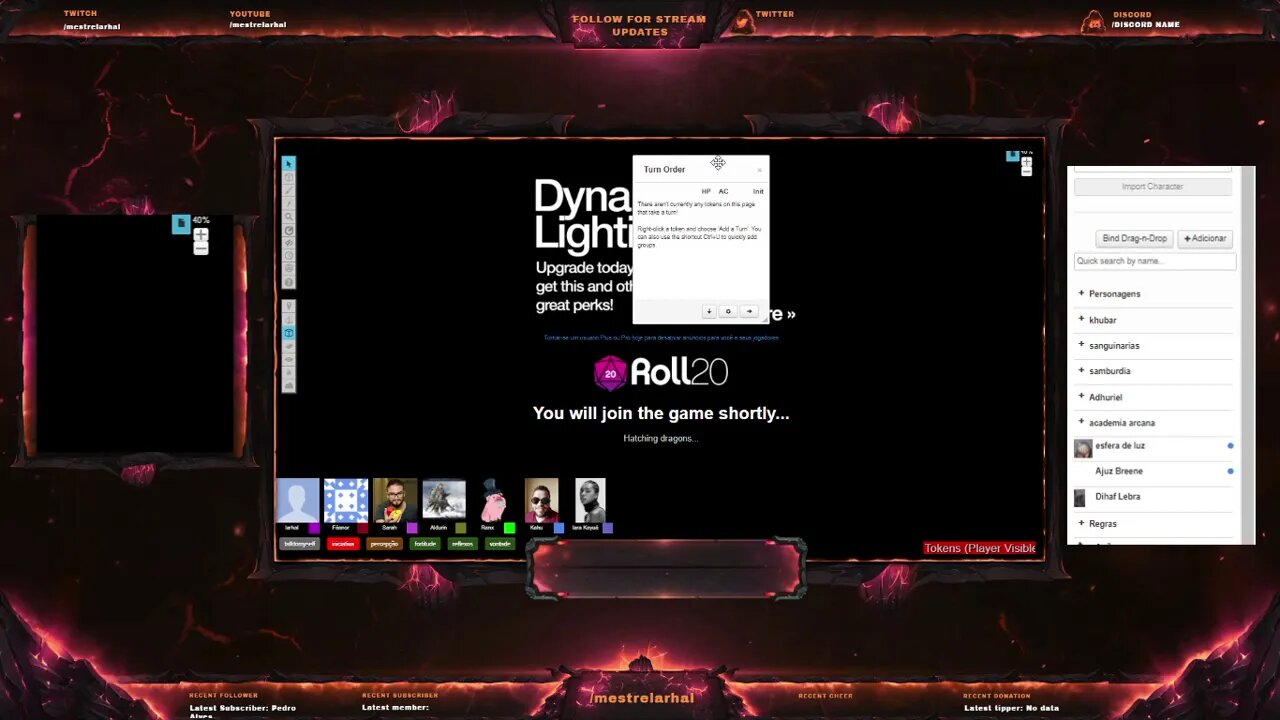Activate the ruler measure tool

(x=288, y=230)
